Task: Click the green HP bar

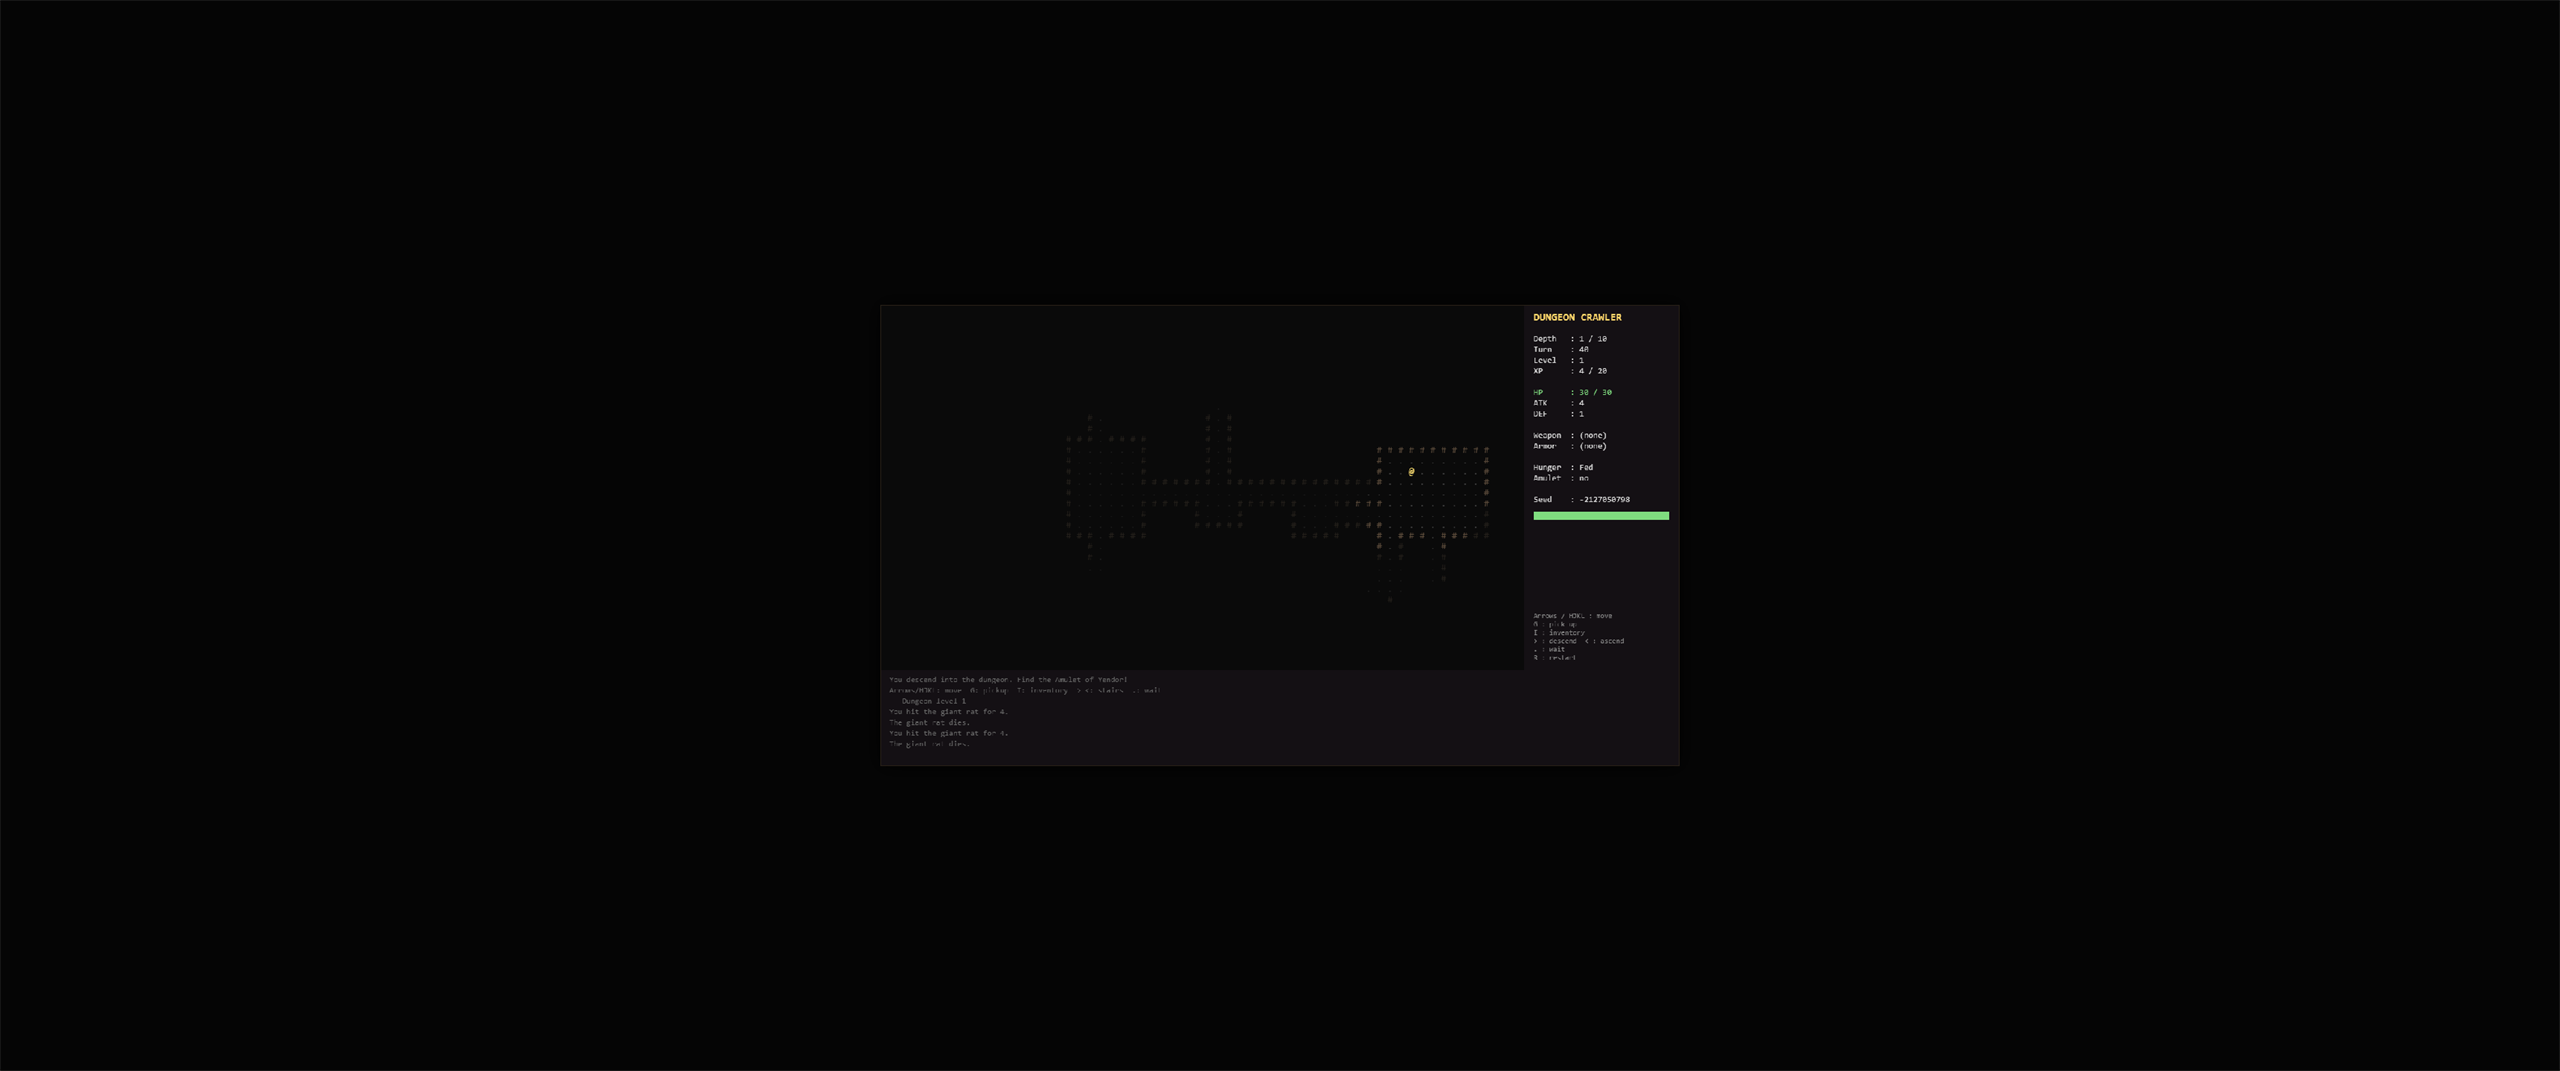Action: point(1601,516)
